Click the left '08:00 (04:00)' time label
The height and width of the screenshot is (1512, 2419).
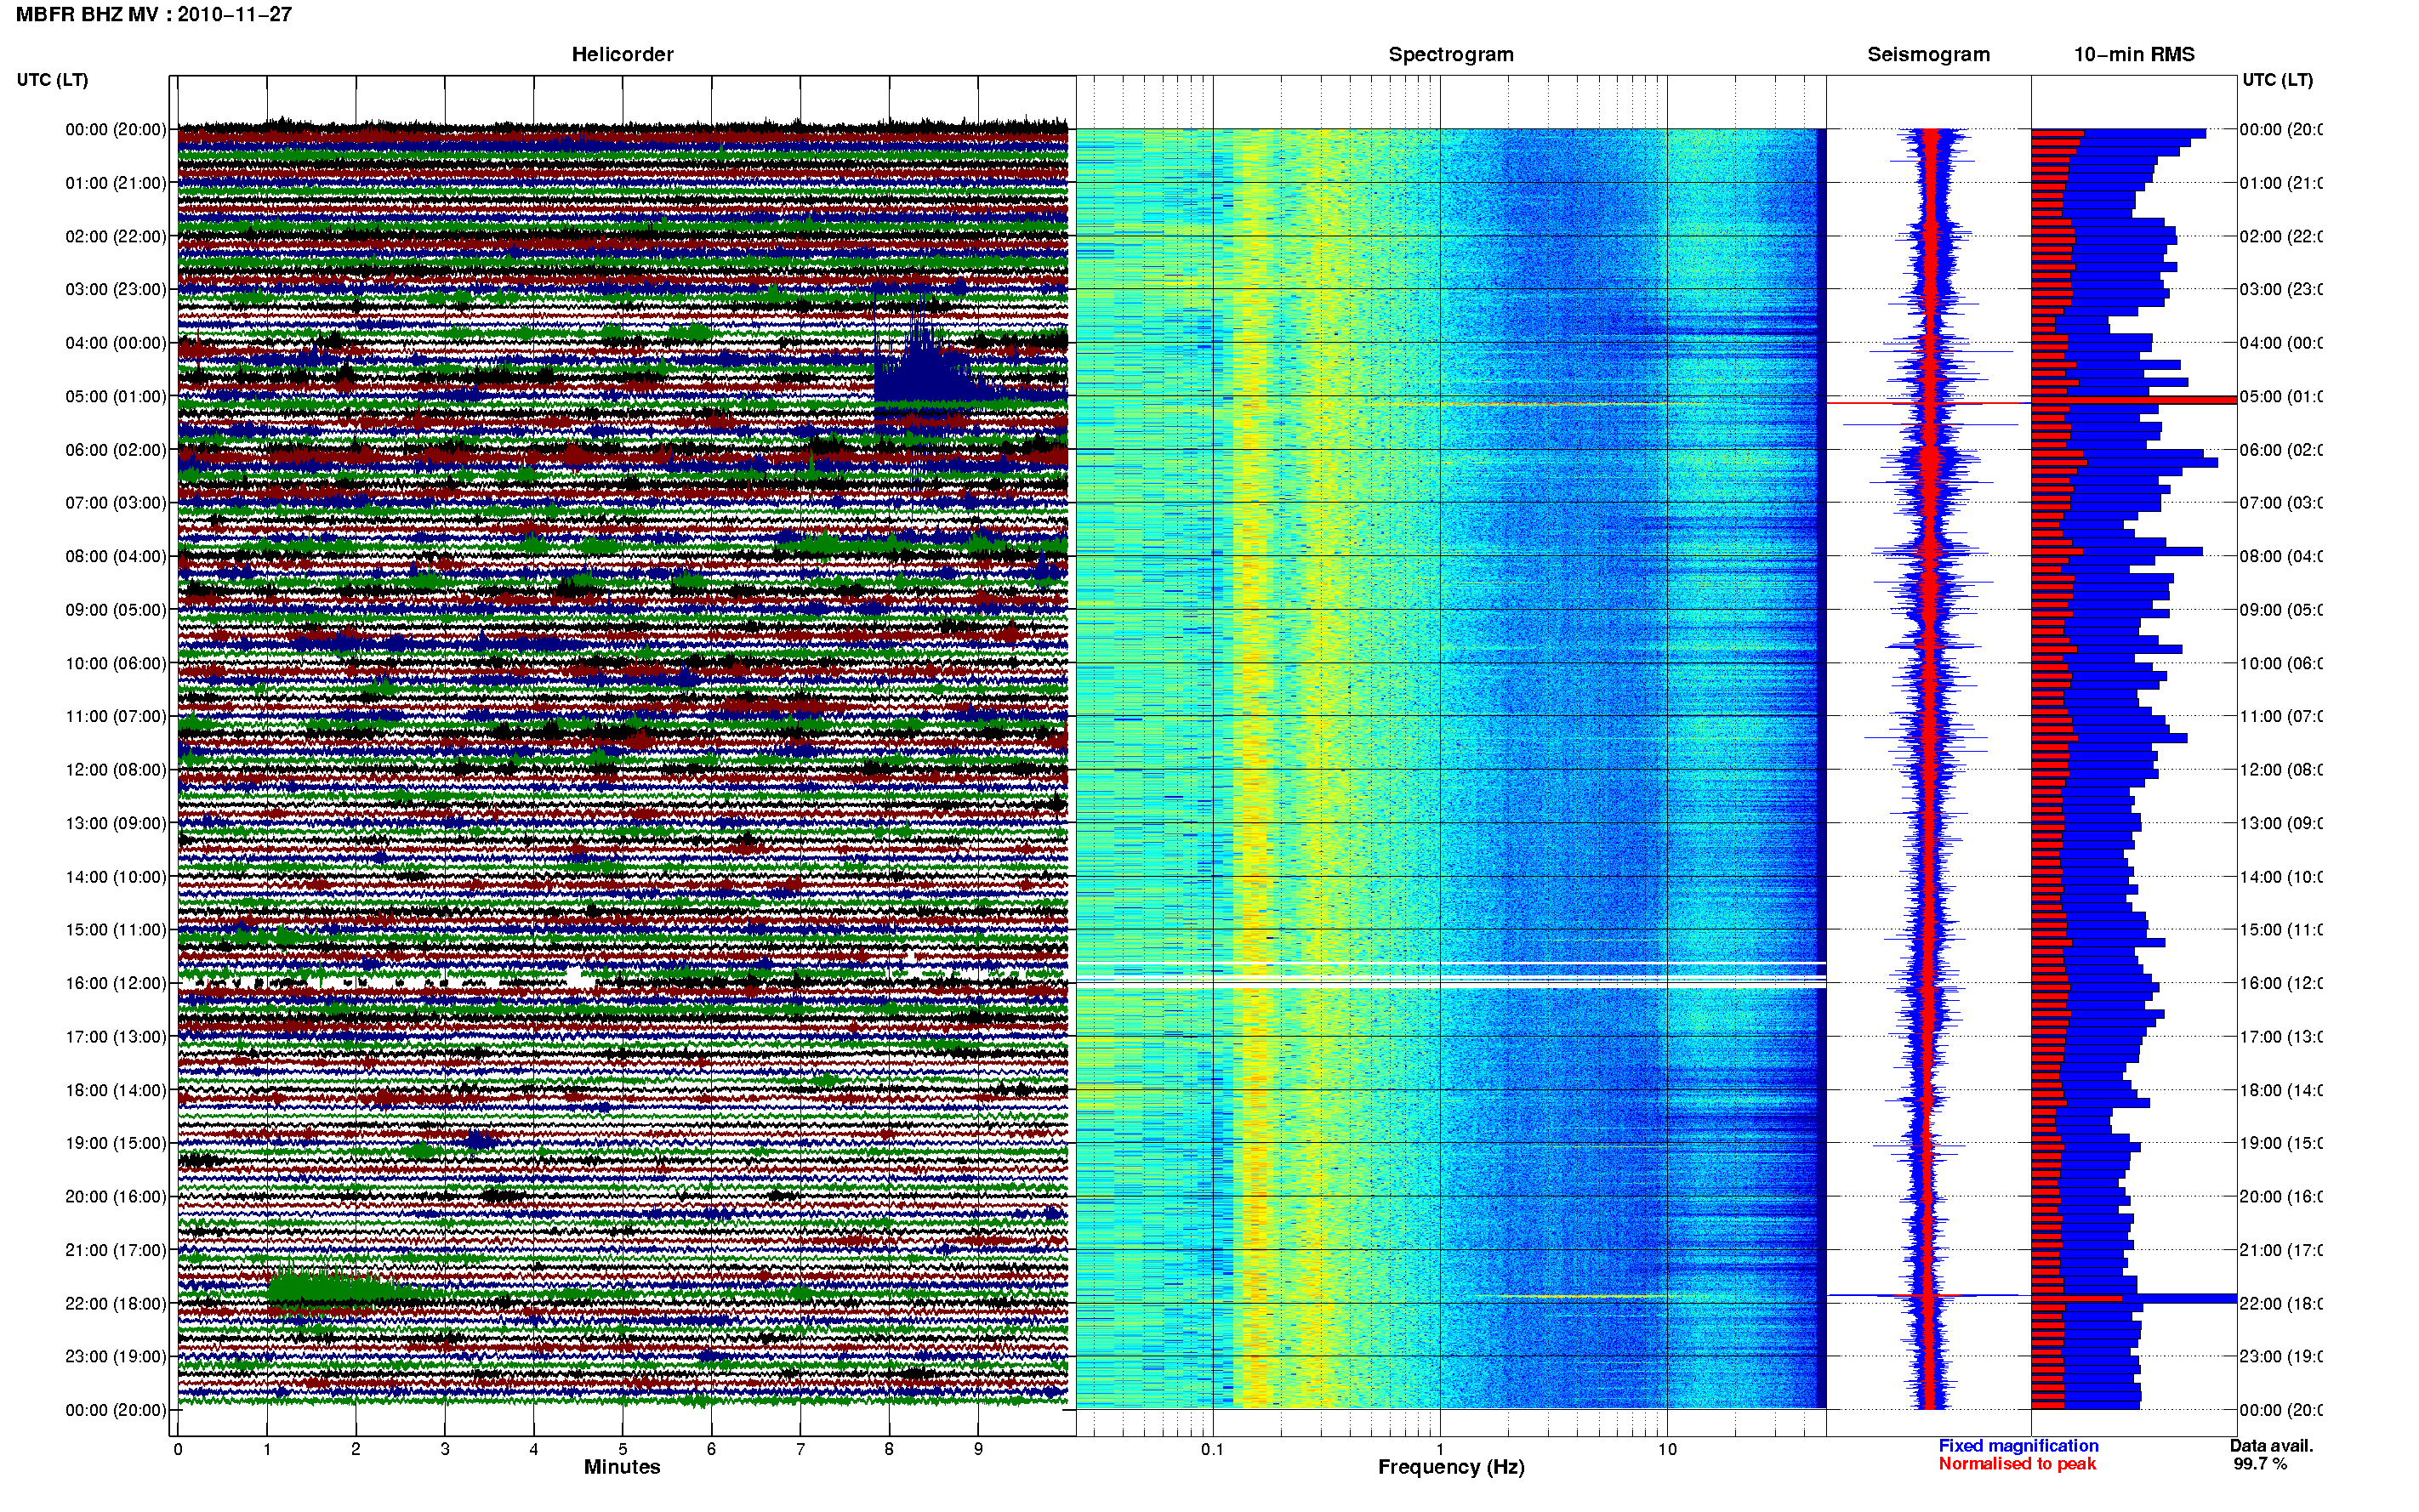pos(116,556)
